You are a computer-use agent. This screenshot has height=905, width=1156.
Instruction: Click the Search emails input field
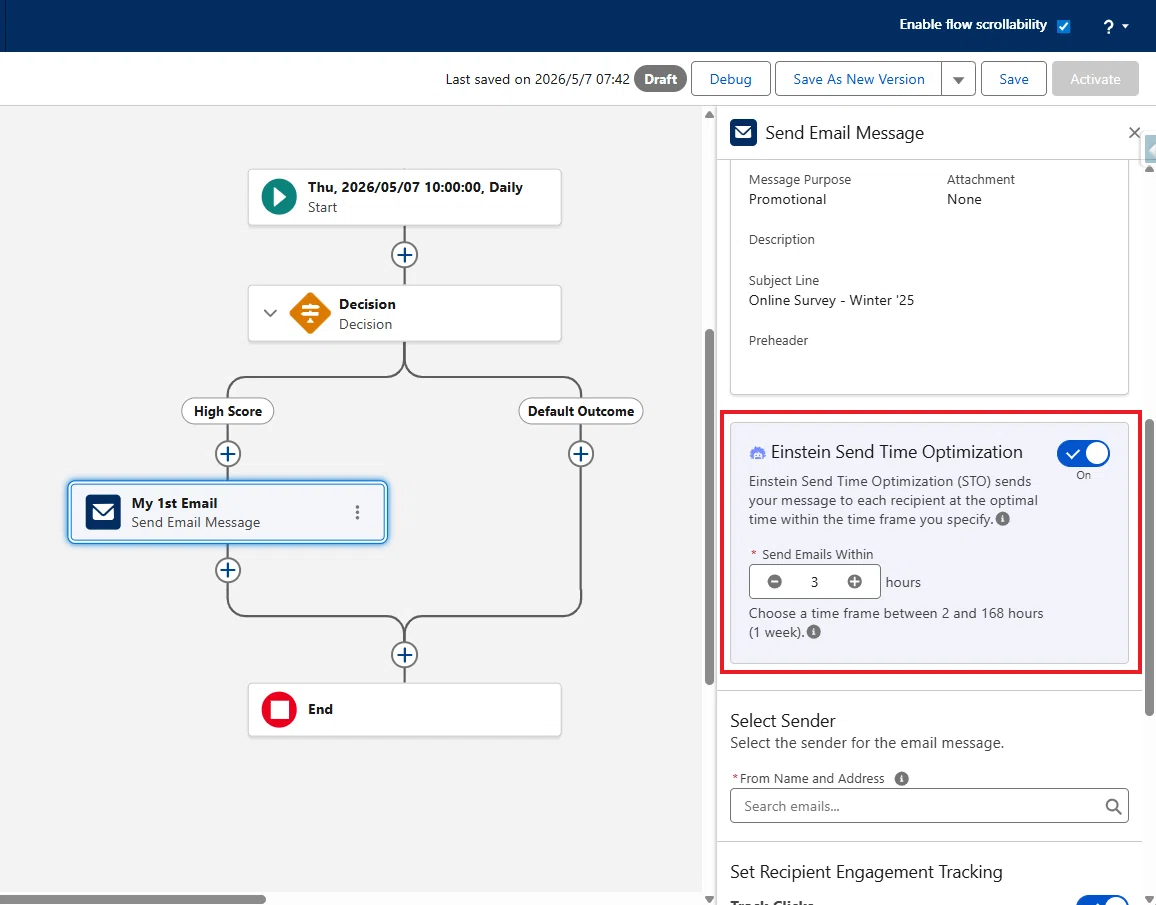click(929, 806)
